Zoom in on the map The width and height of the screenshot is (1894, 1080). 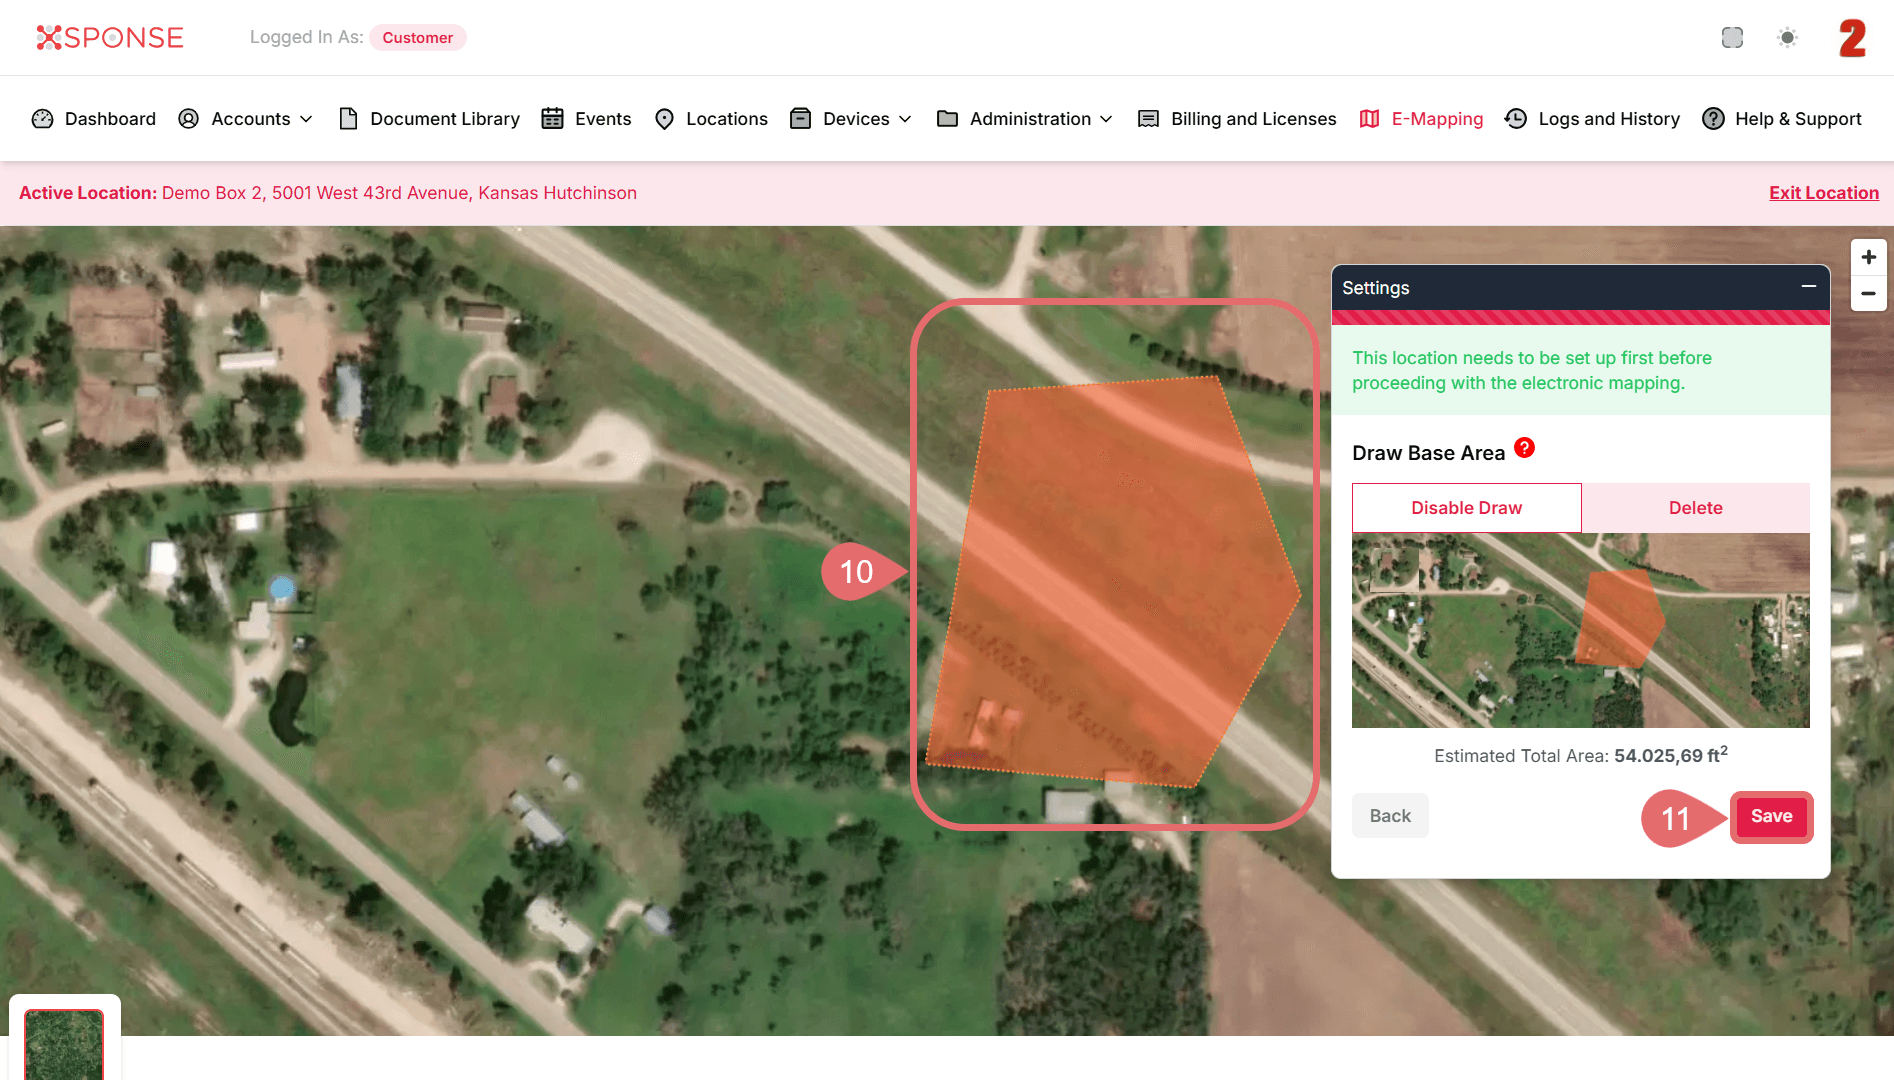pos(1868,257)
